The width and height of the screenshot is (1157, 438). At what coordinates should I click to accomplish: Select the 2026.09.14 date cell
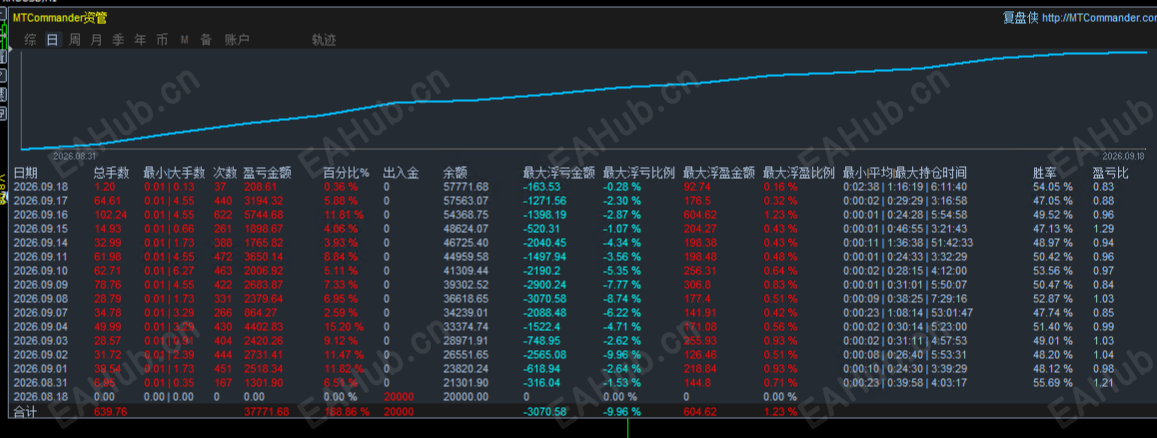pyautogui.click(x=41, y=242)
